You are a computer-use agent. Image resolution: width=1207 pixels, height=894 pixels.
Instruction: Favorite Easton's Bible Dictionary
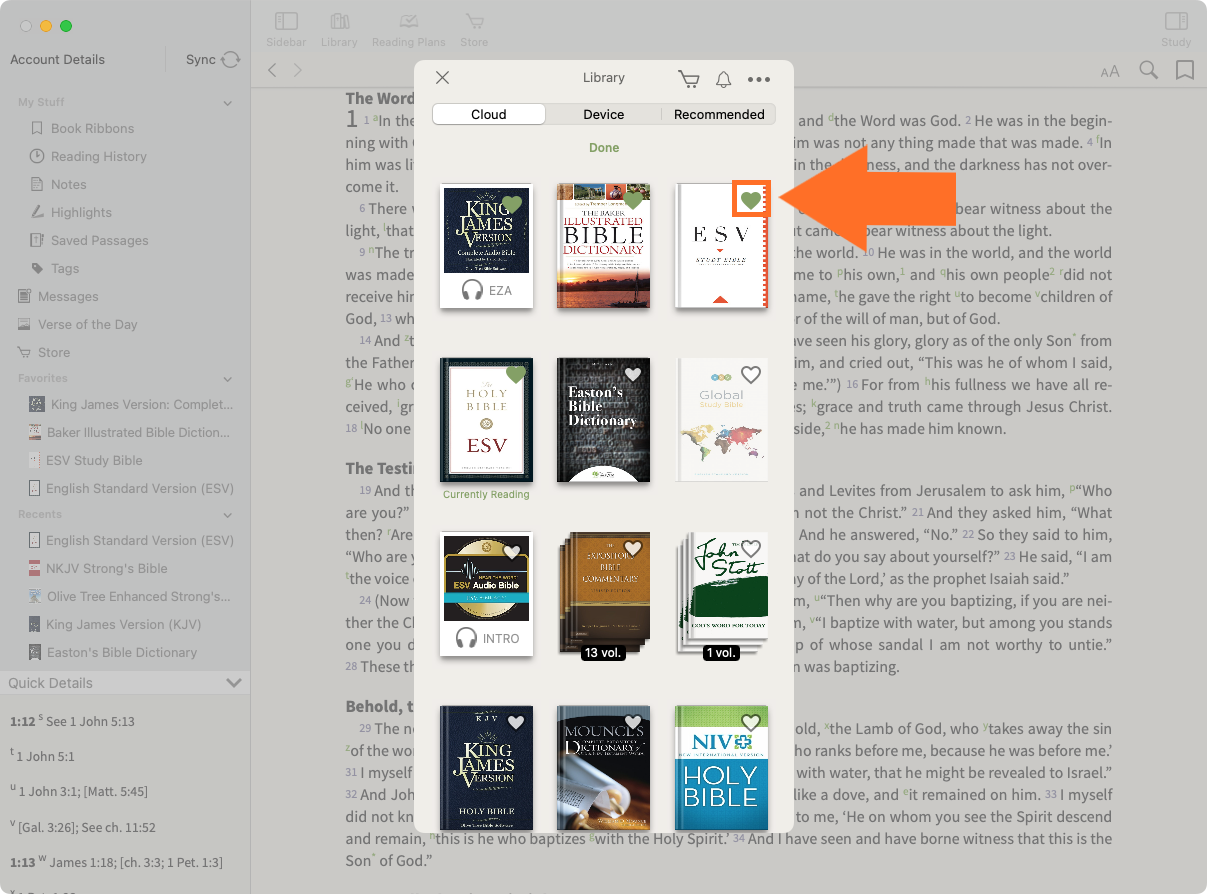tap(632, 375)
